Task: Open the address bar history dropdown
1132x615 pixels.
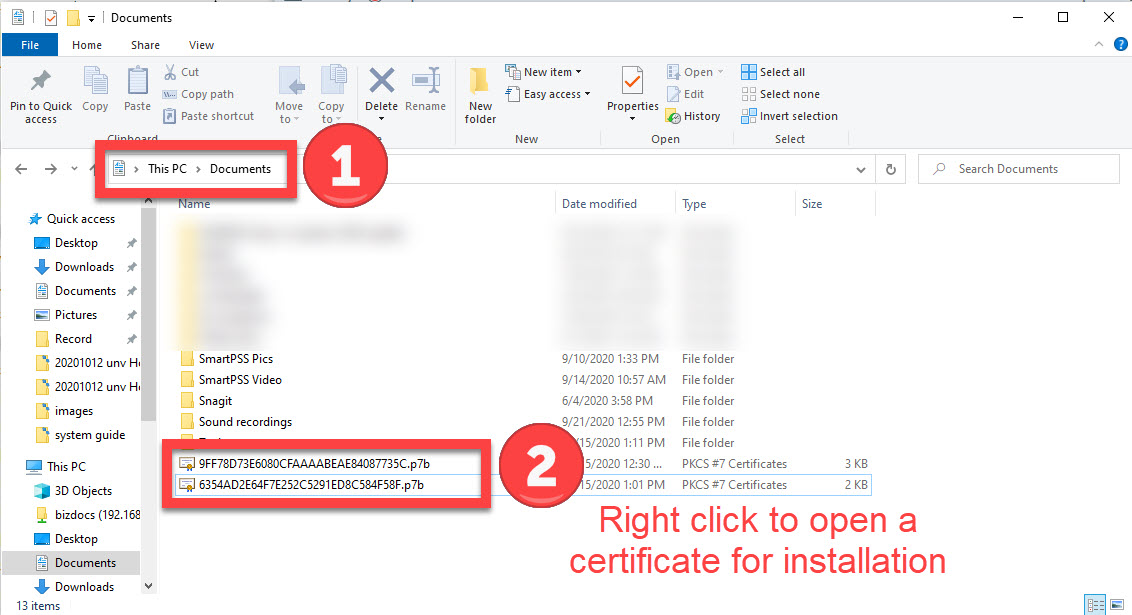Action: click(x=862, y=169)
